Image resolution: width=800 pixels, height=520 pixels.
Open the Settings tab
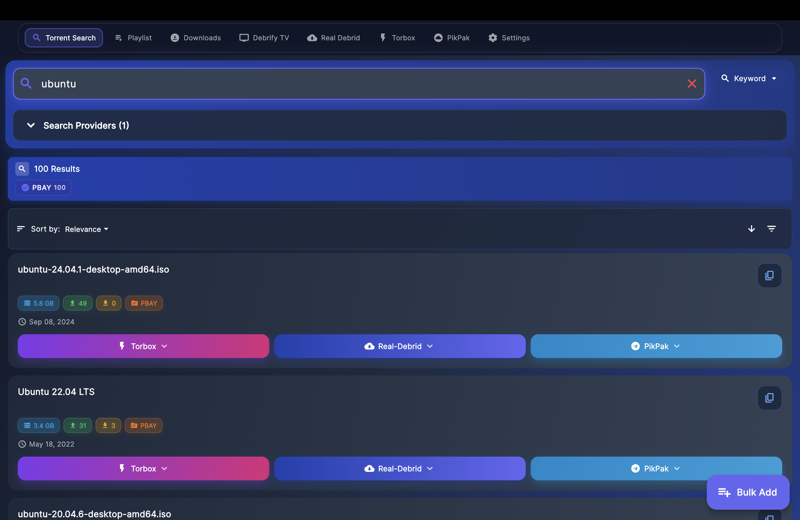(508, 38)
